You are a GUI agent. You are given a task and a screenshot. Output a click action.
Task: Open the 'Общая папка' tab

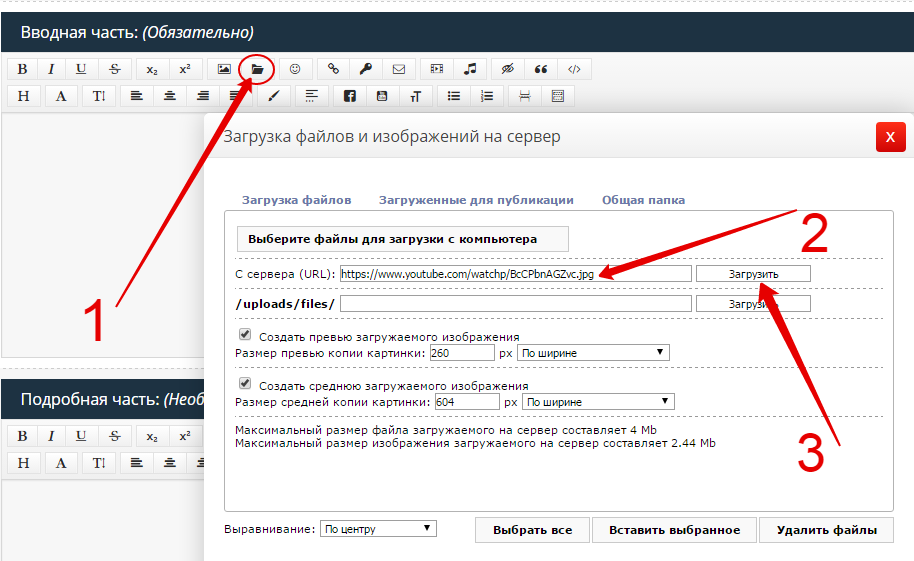pos(643,200)
